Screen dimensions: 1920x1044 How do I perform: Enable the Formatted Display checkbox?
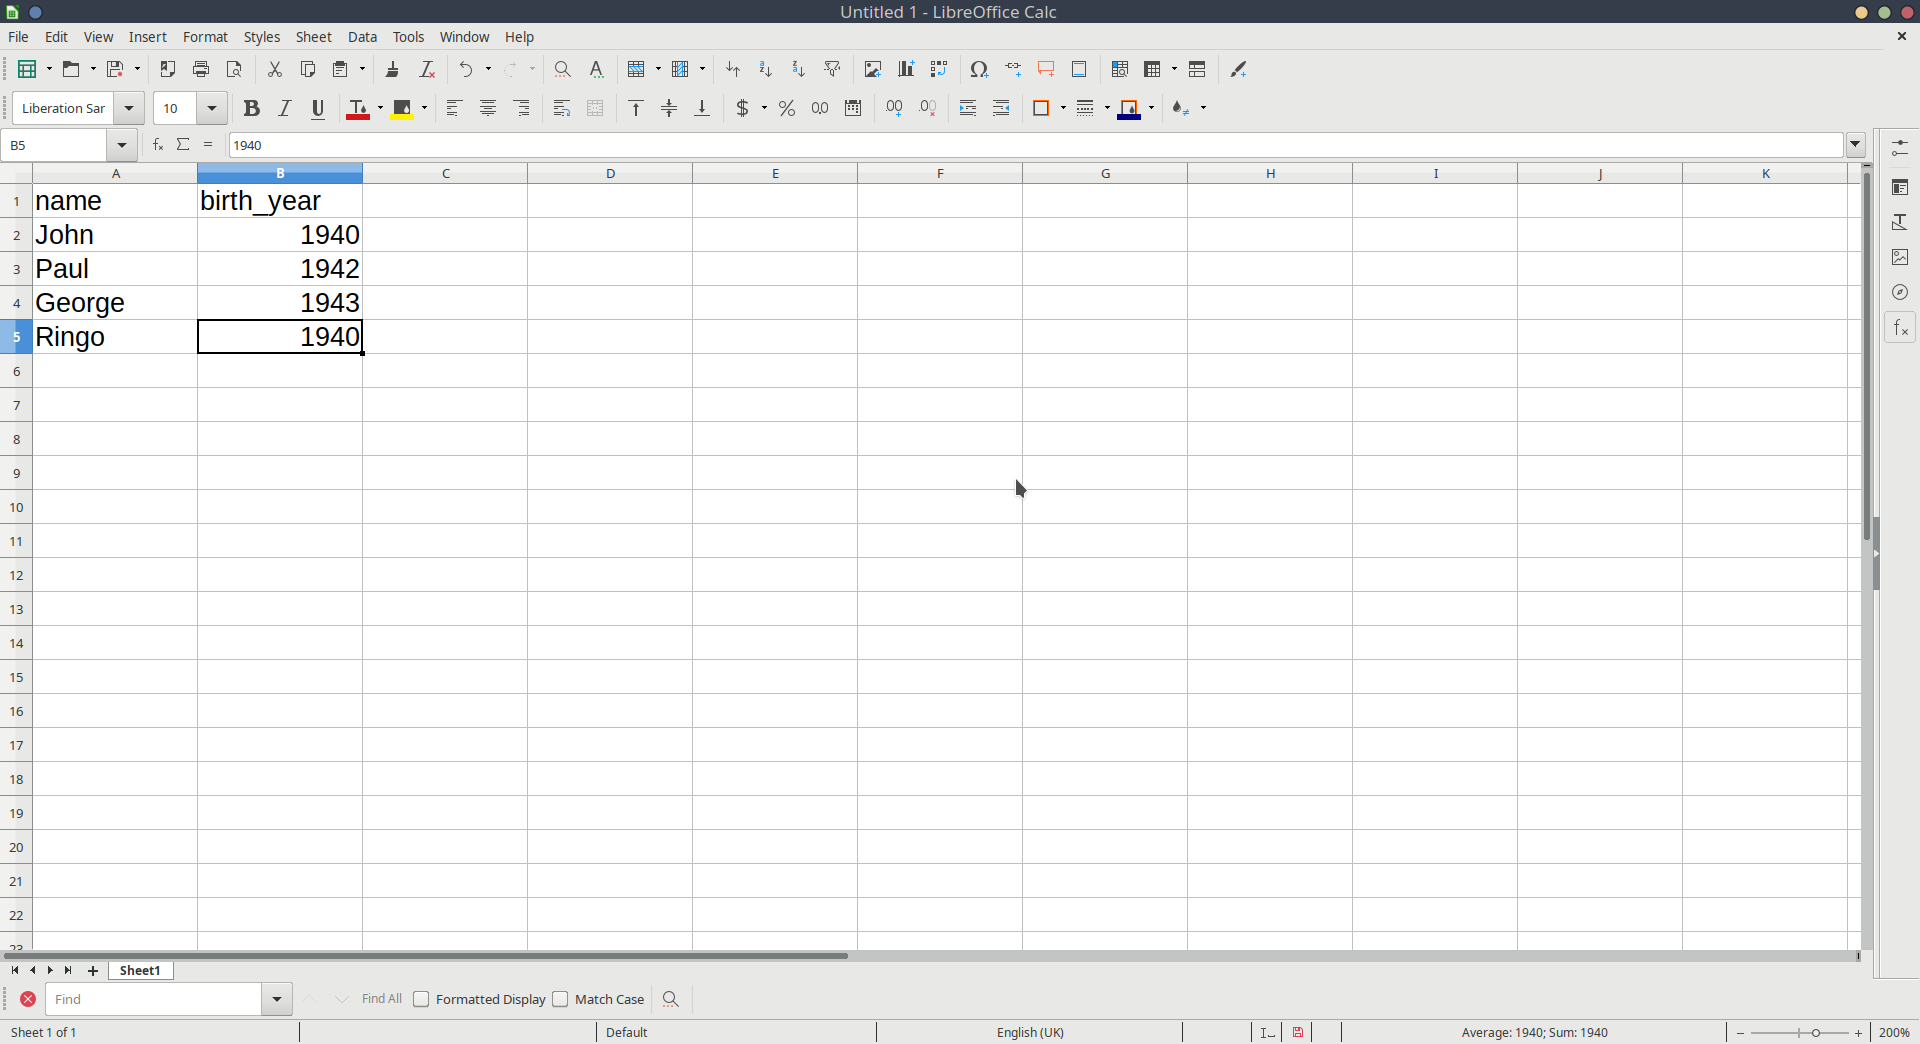(421, 999)
